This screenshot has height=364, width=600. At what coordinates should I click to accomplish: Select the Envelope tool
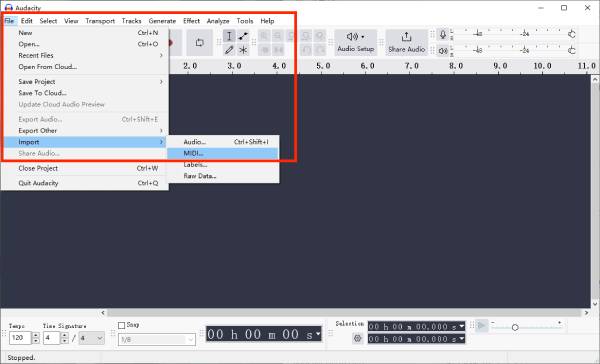click(x=243, y=36)
